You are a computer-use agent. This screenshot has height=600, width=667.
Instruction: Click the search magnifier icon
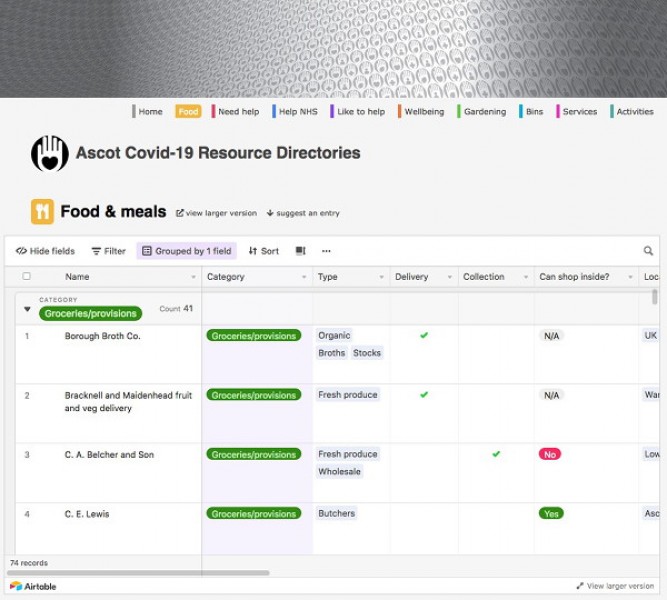click(x=648, y=251)
